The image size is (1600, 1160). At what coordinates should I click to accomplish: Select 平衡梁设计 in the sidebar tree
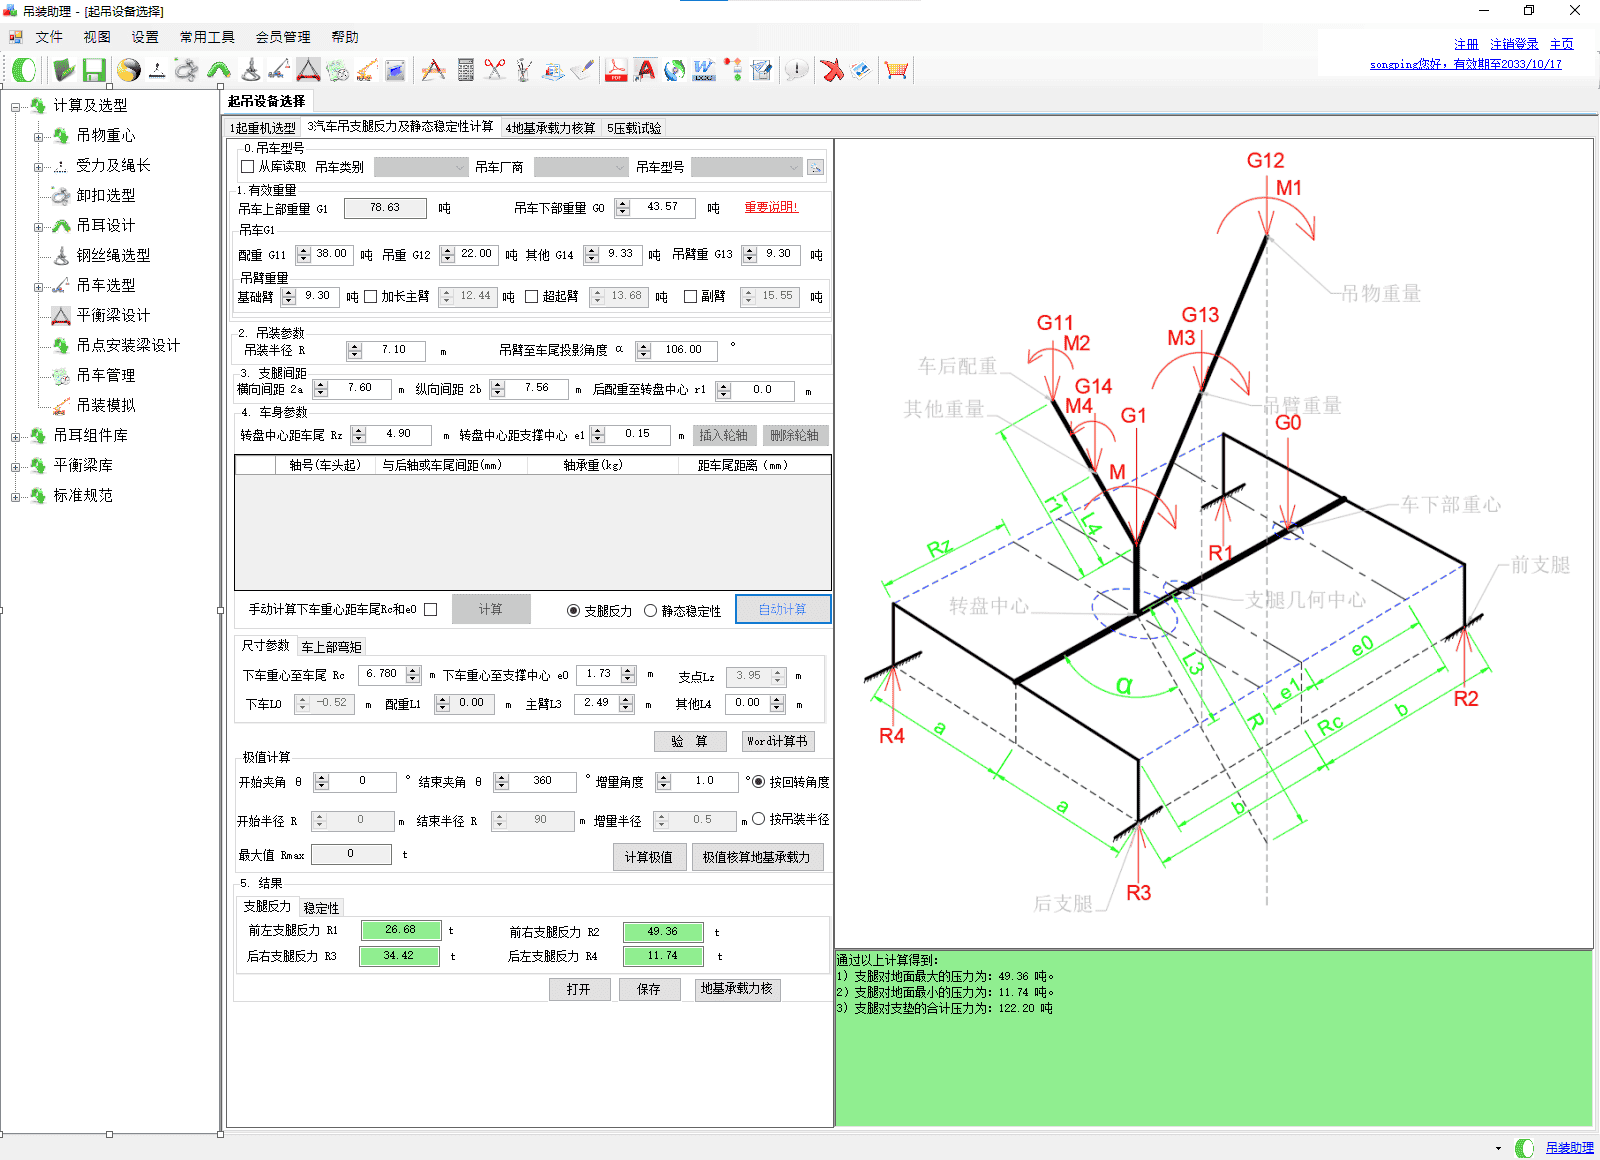(x=113, y=315)
